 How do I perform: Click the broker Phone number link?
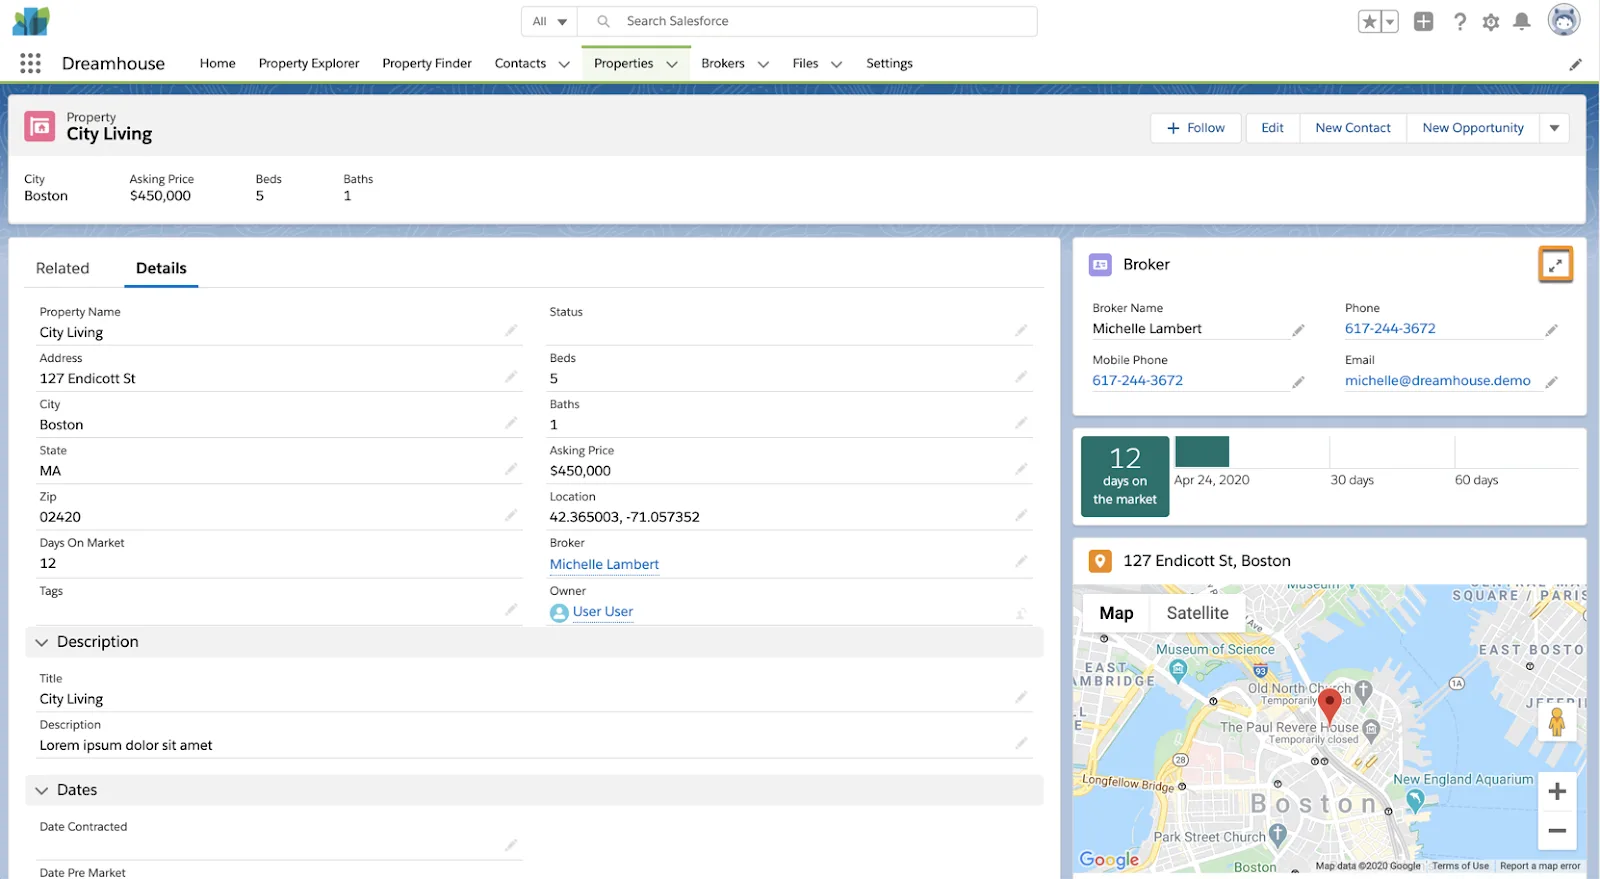[x=1390, y=328]
